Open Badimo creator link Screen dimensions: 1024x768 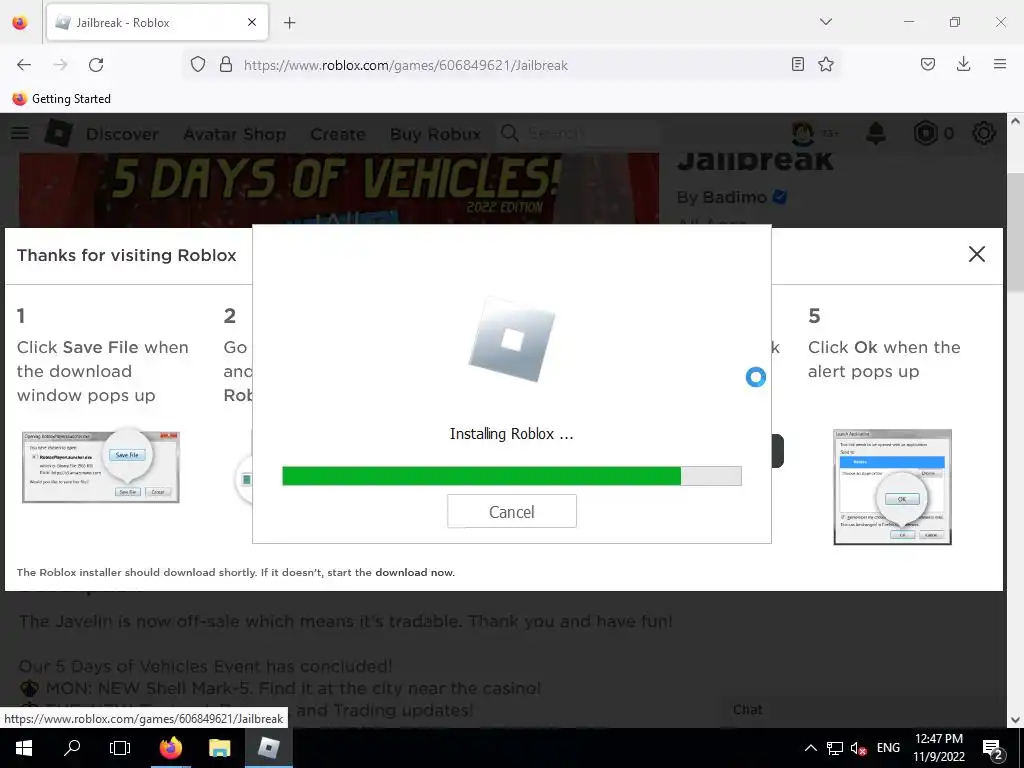point(734,197)
